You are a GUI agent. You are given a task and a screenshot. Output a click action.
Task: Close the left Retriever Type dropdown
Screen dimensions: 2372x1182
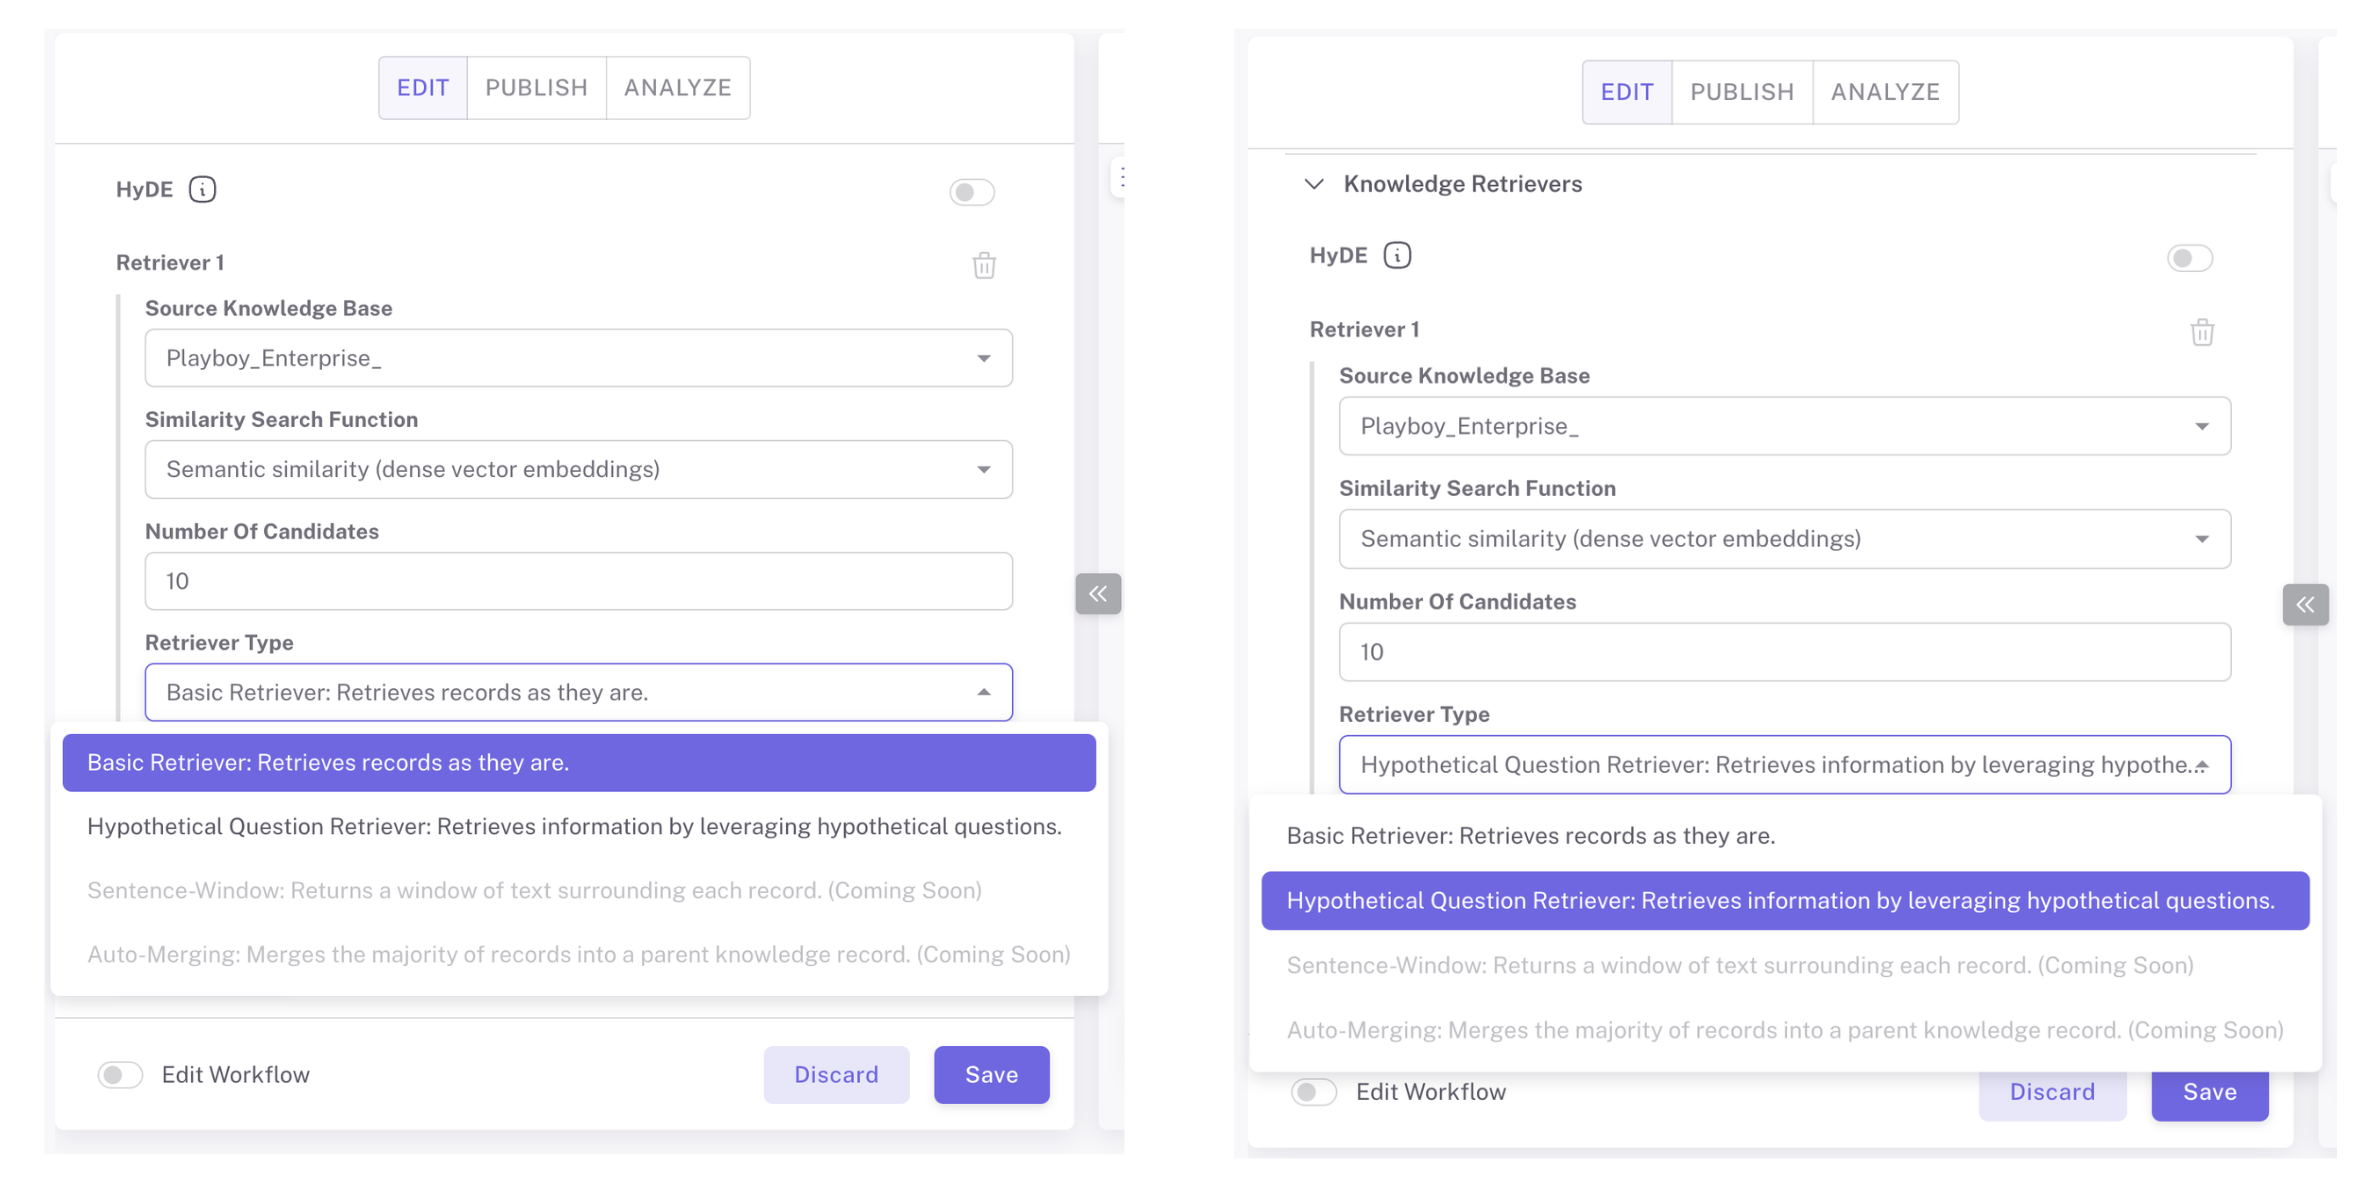click(984, 692)
